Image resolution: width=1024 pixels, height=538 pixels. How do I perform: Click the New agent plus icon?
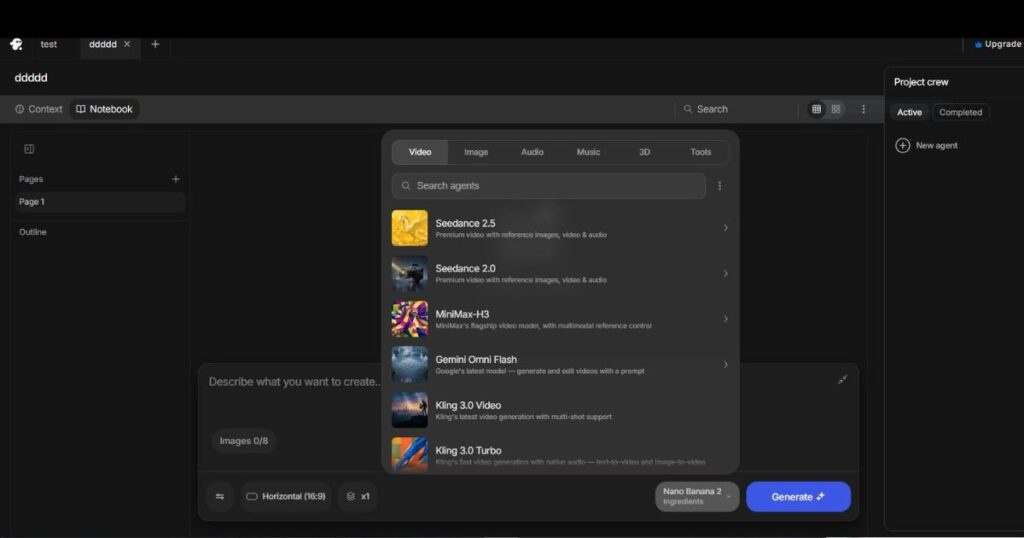[x=903, y=146]
